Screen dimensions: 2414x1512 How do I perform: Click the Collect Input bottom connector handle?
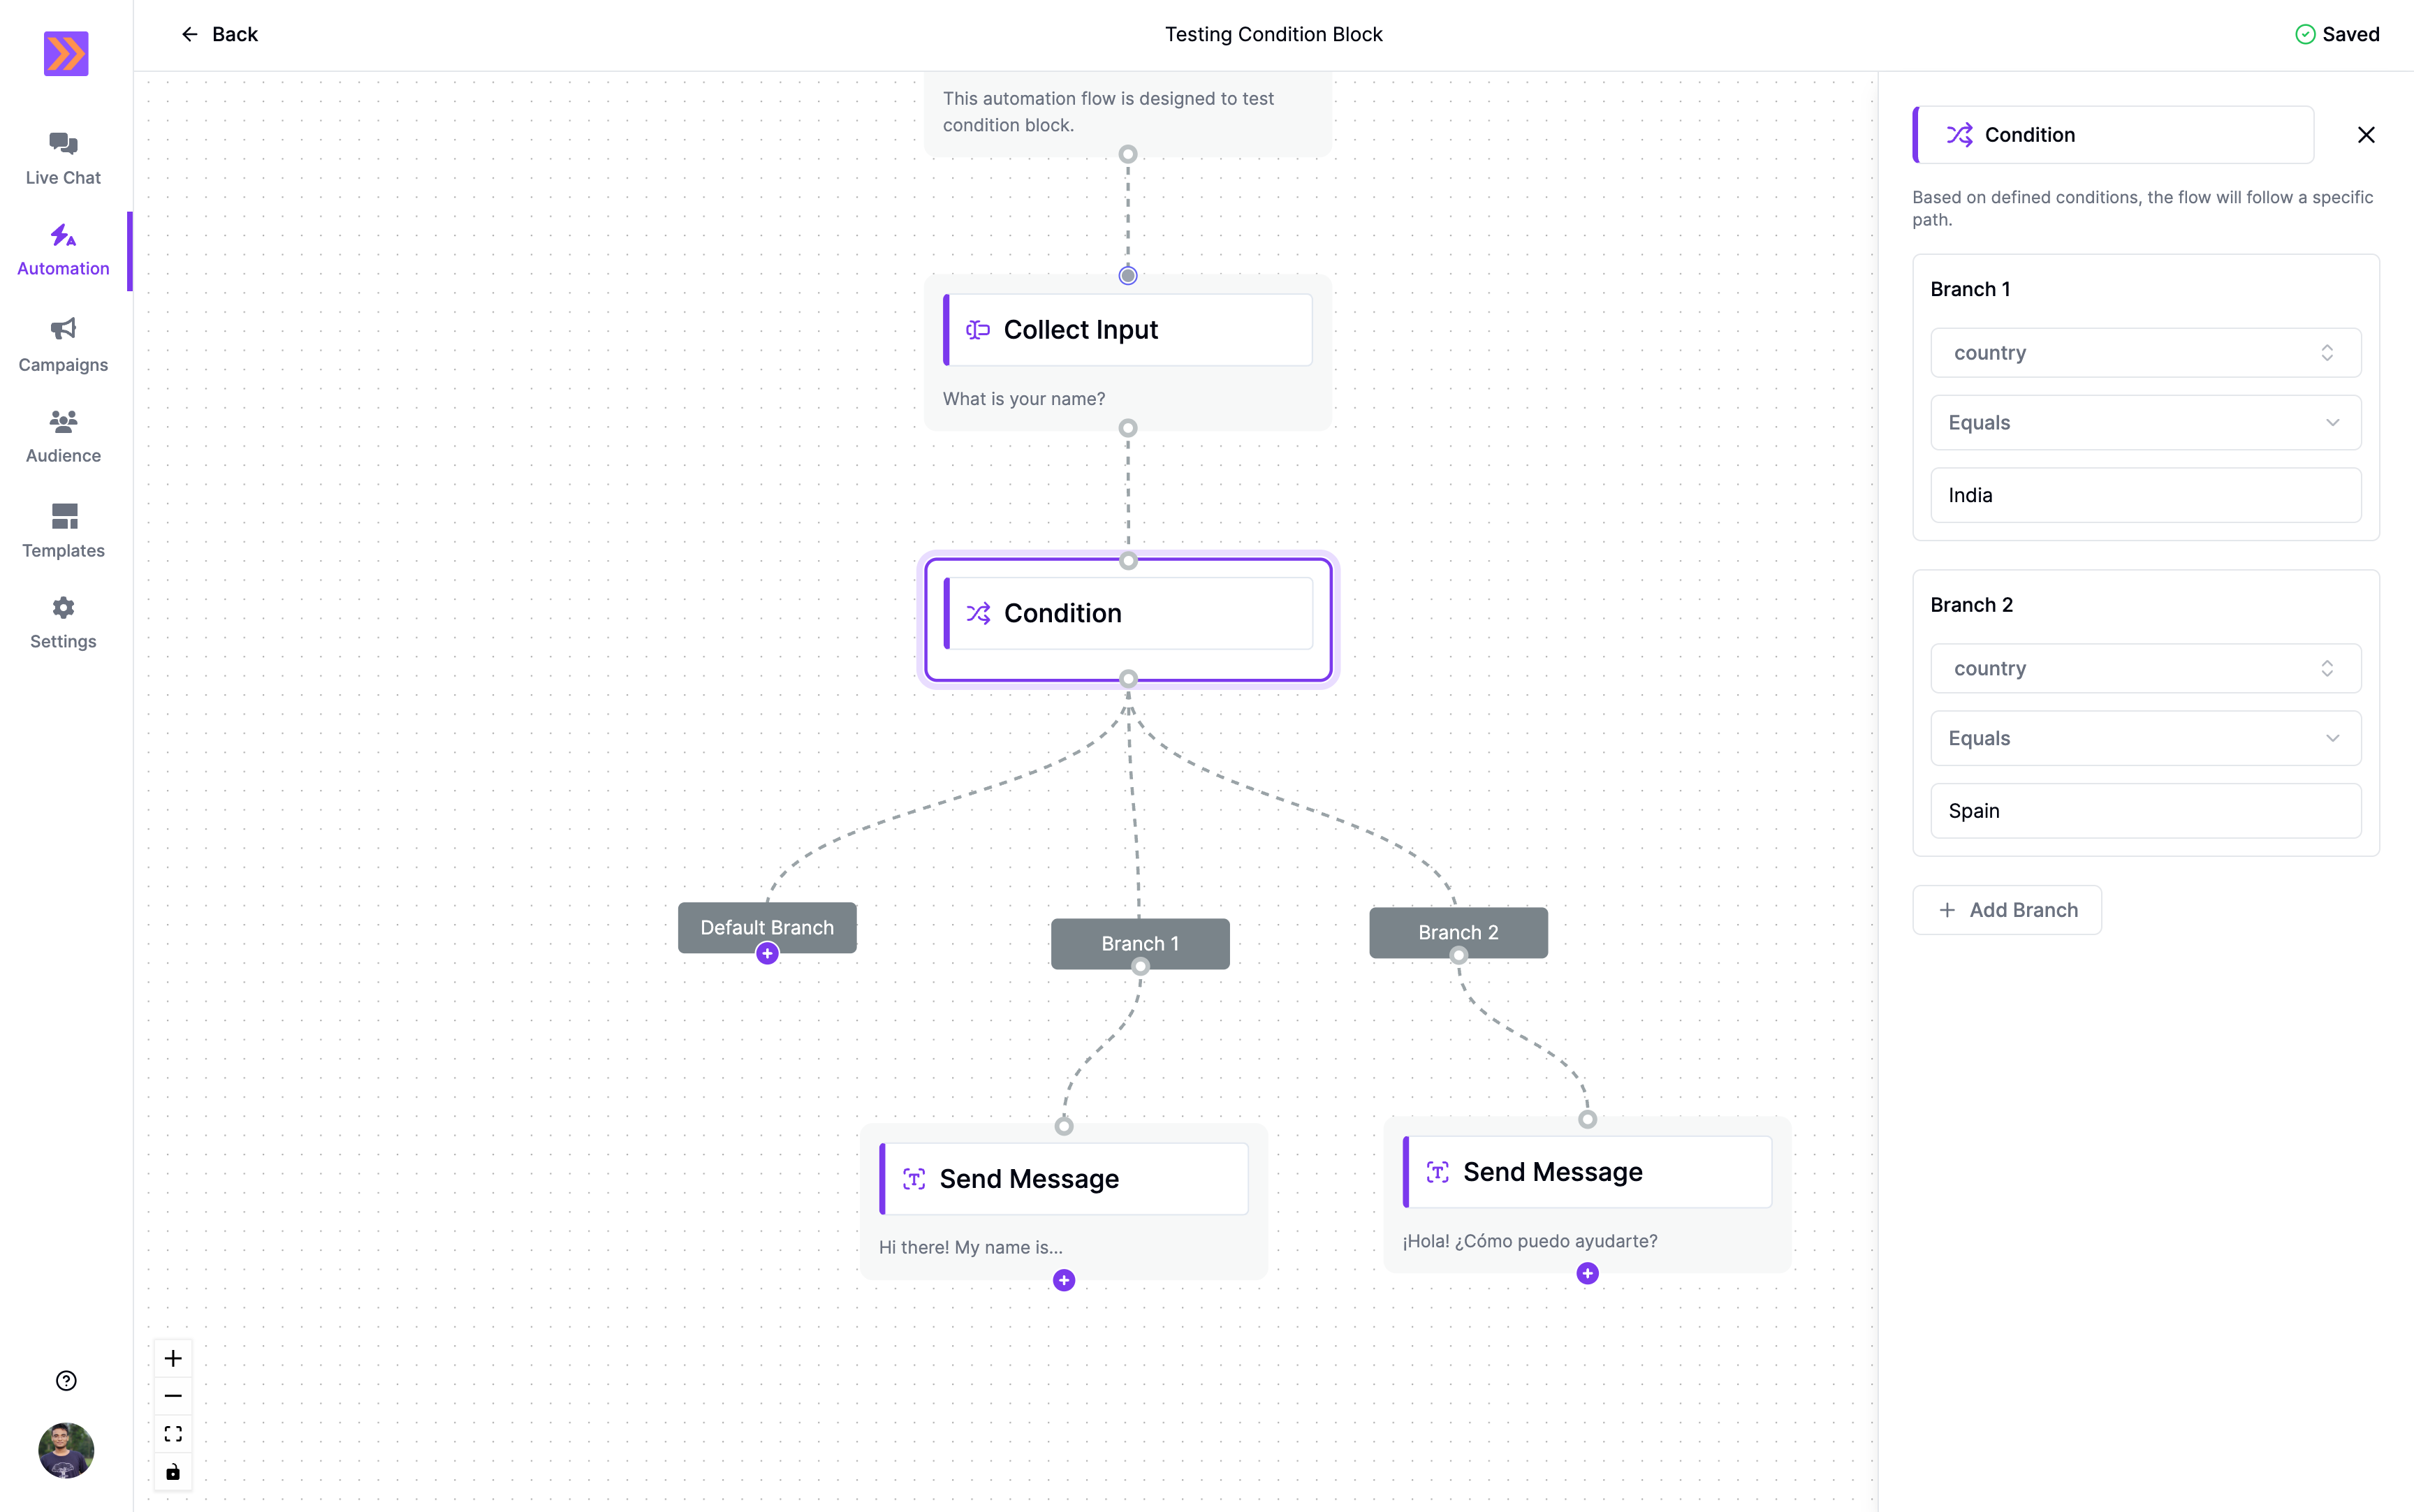[x=1128, y=428]
